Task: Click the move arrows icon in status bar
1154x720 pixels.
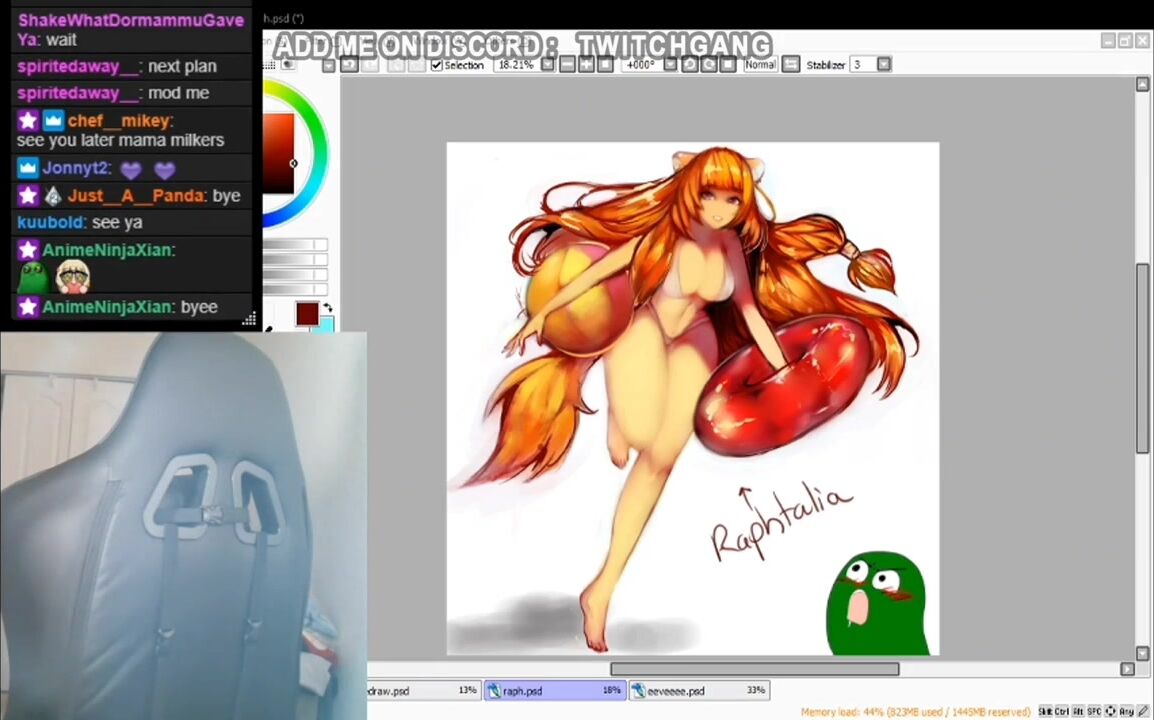Action: [x=1111, y=711]
